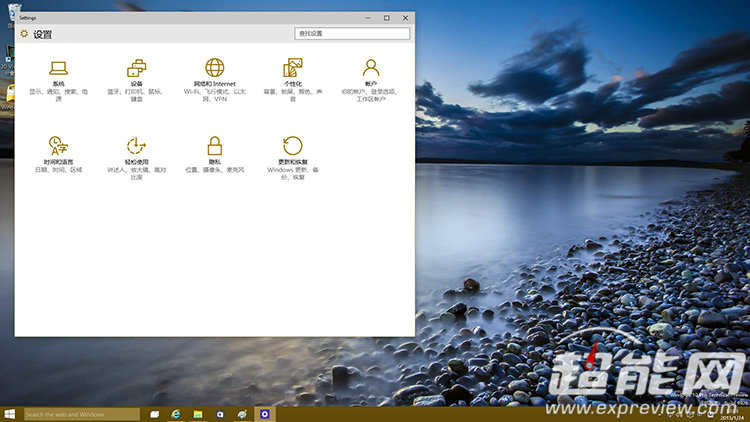
Task: Open the Store app from the taskbar
Action: (x=220, y=414)
